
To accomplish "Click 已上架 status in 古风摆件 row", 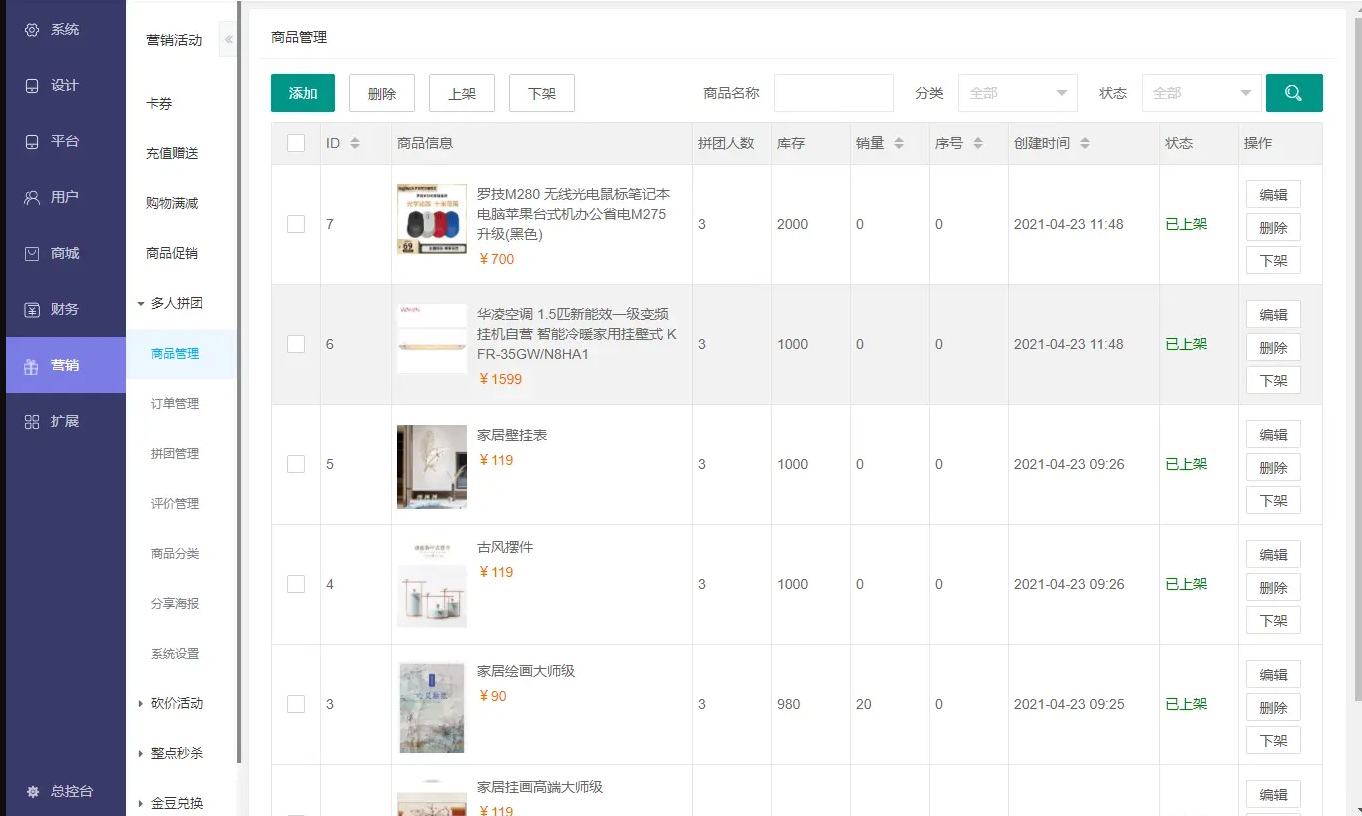I will 1186,584.
